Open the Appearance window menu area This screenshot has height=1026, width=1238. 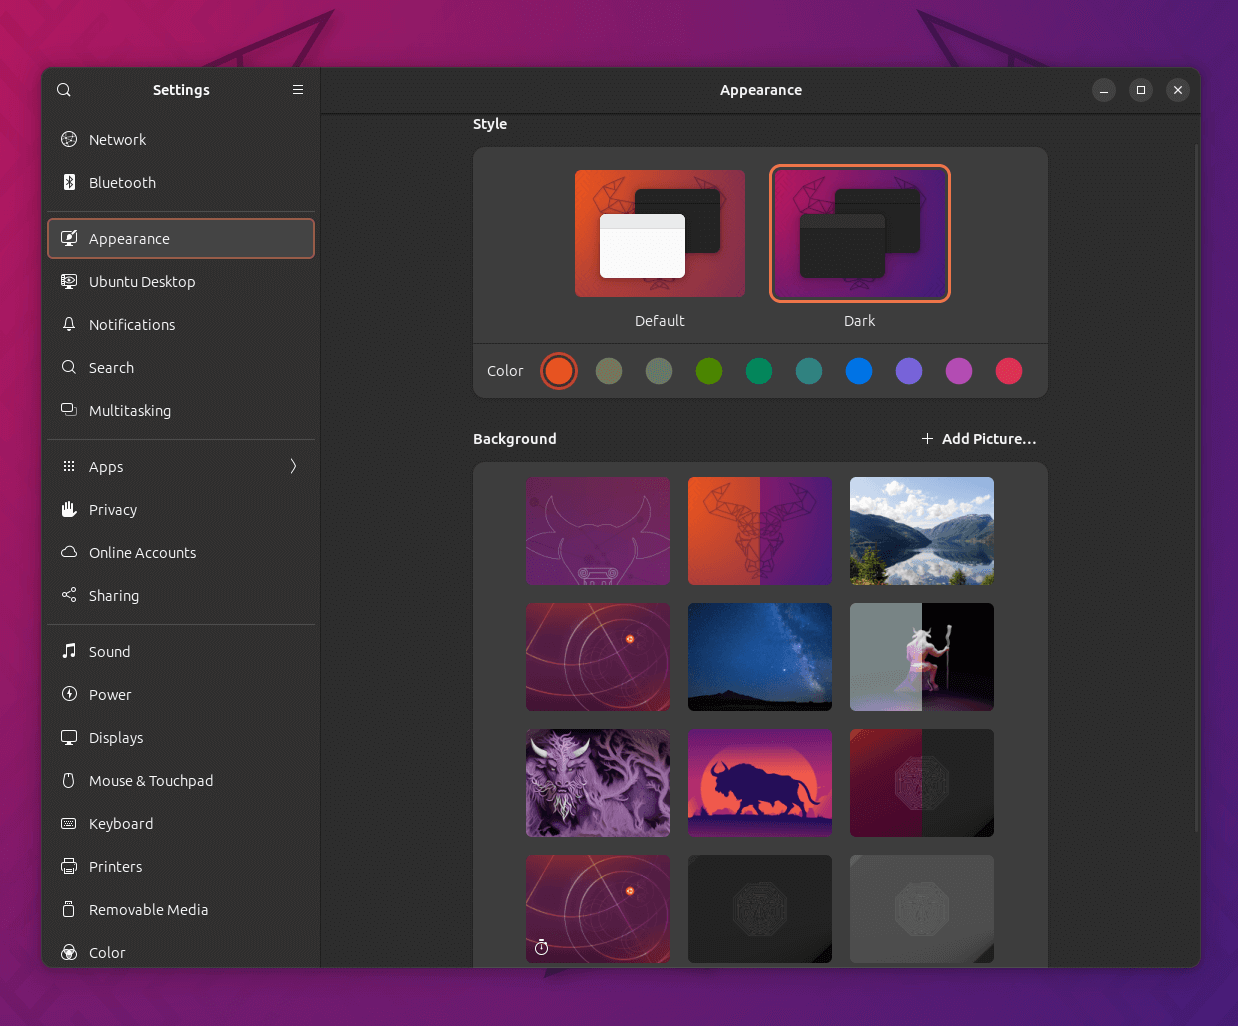click(760, 90)
